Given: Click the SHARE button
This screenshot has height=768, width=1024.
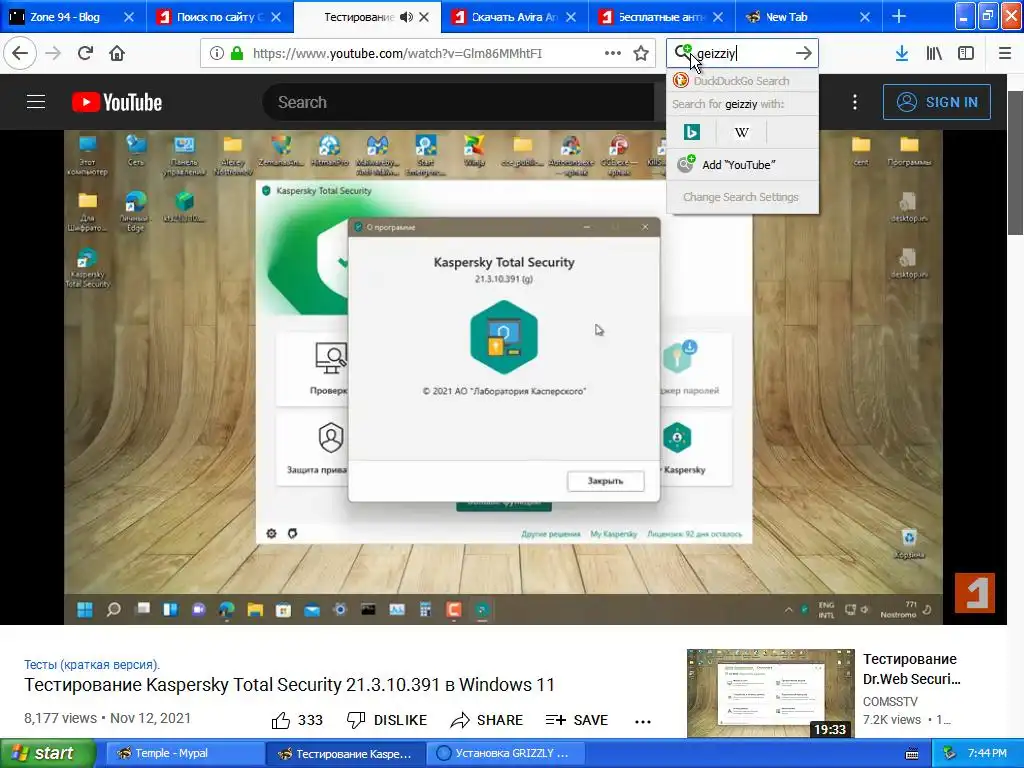Looking at the screenshot, I should tap(487, 720).
